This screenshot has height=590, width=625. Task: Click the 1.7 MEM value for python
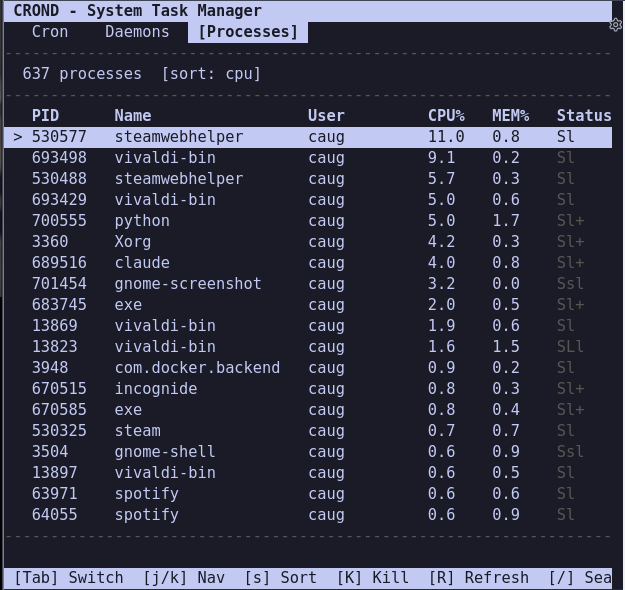point(506,221)
